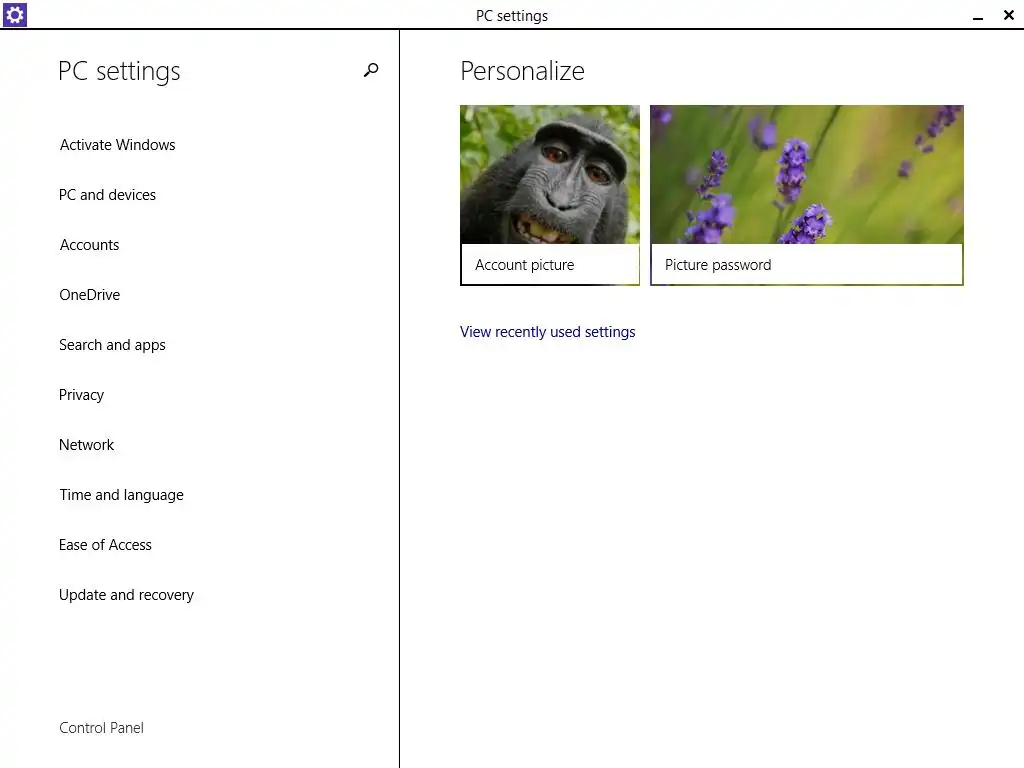Click the monkey account picture thumbnail

coord(550,174)
